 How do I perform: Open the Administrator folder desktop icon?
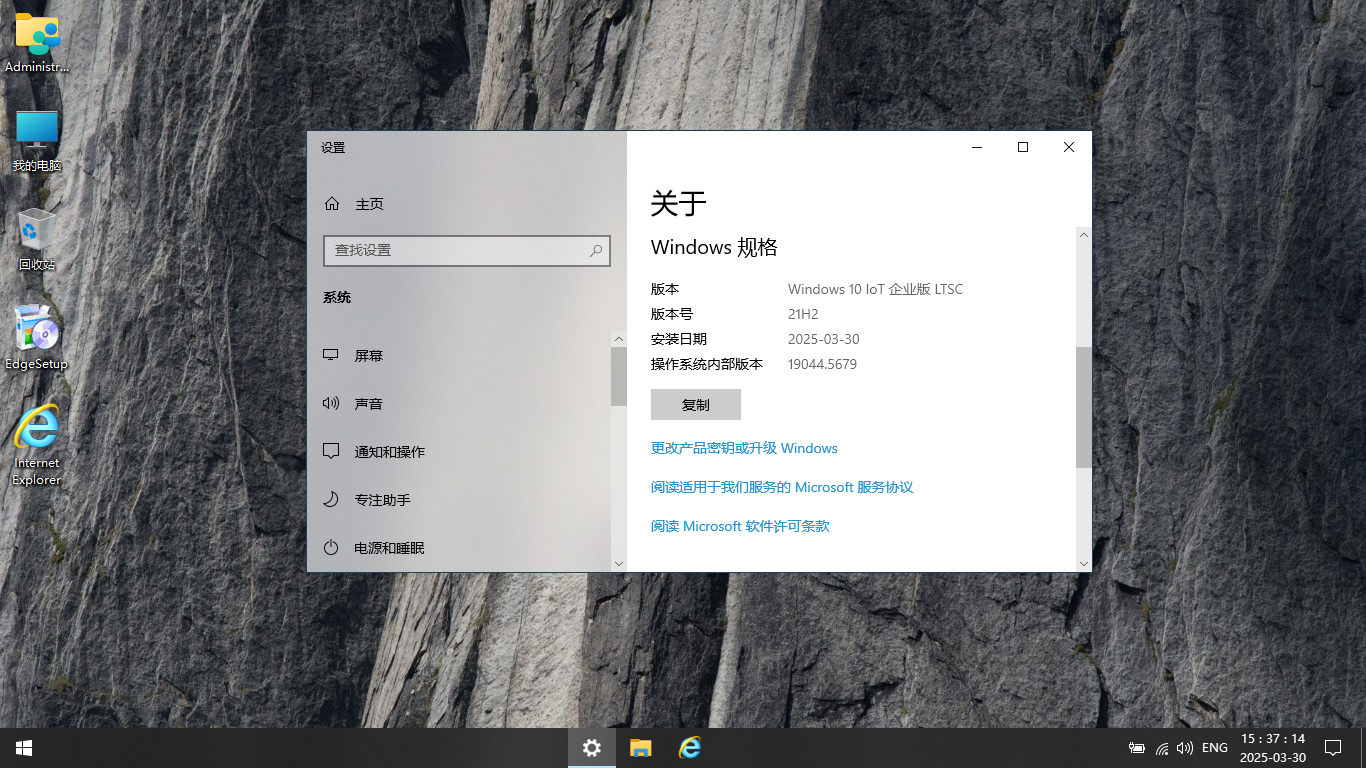point(37,42)
